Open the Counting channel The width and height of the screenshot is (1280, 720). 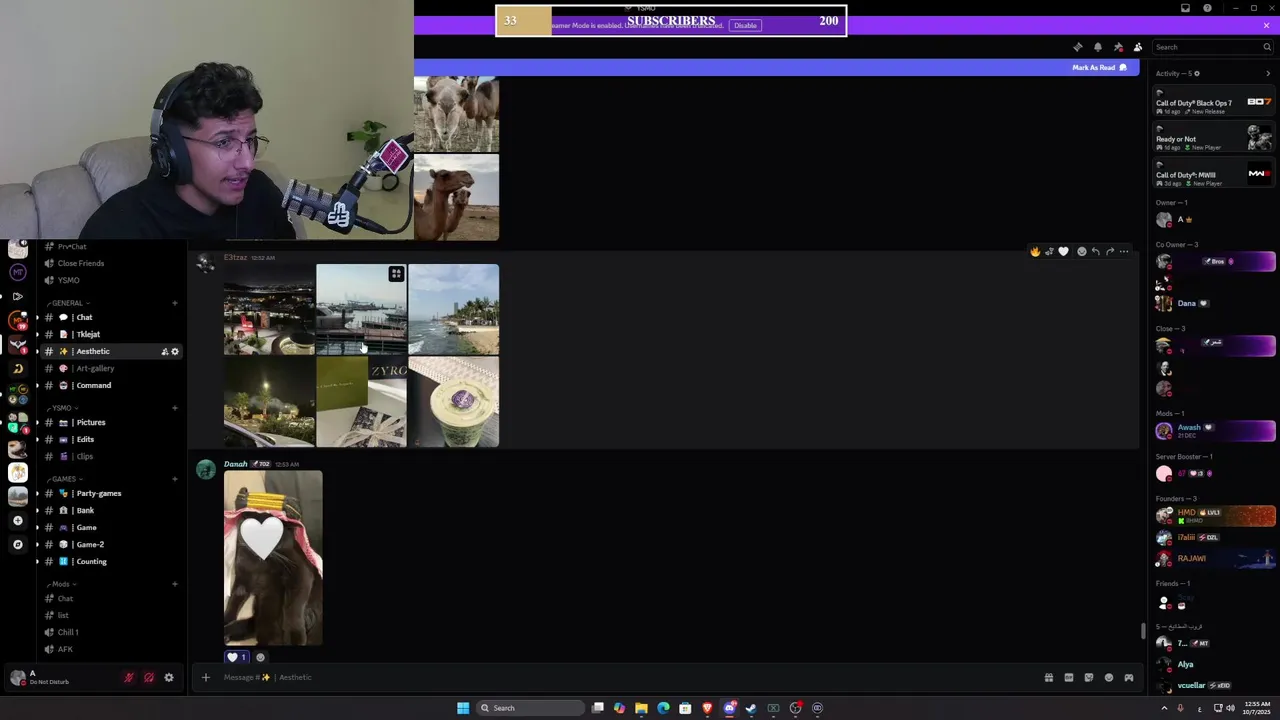click(x=110, y=561)
